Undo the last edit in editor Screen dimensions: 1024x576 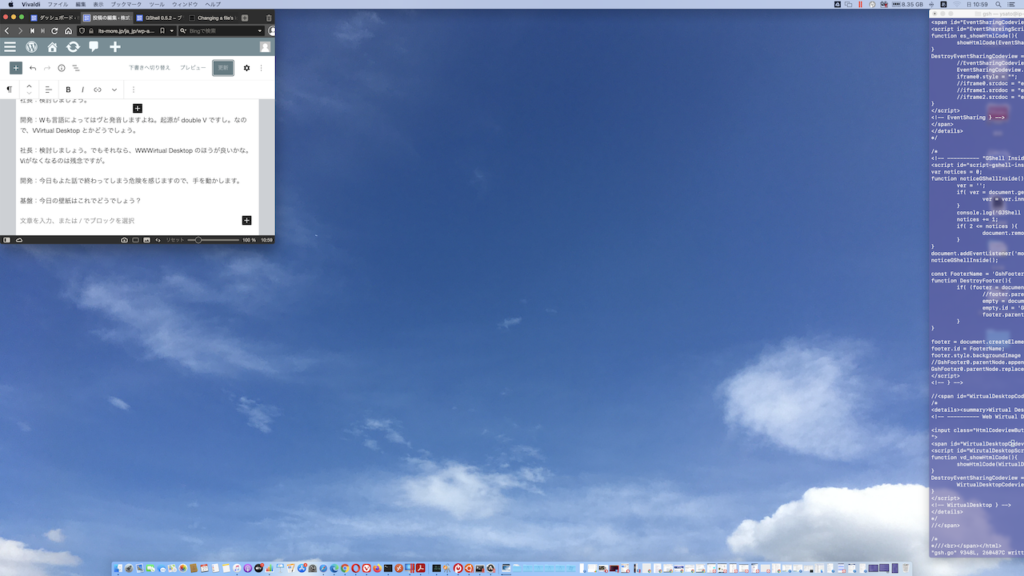point(33,68)
